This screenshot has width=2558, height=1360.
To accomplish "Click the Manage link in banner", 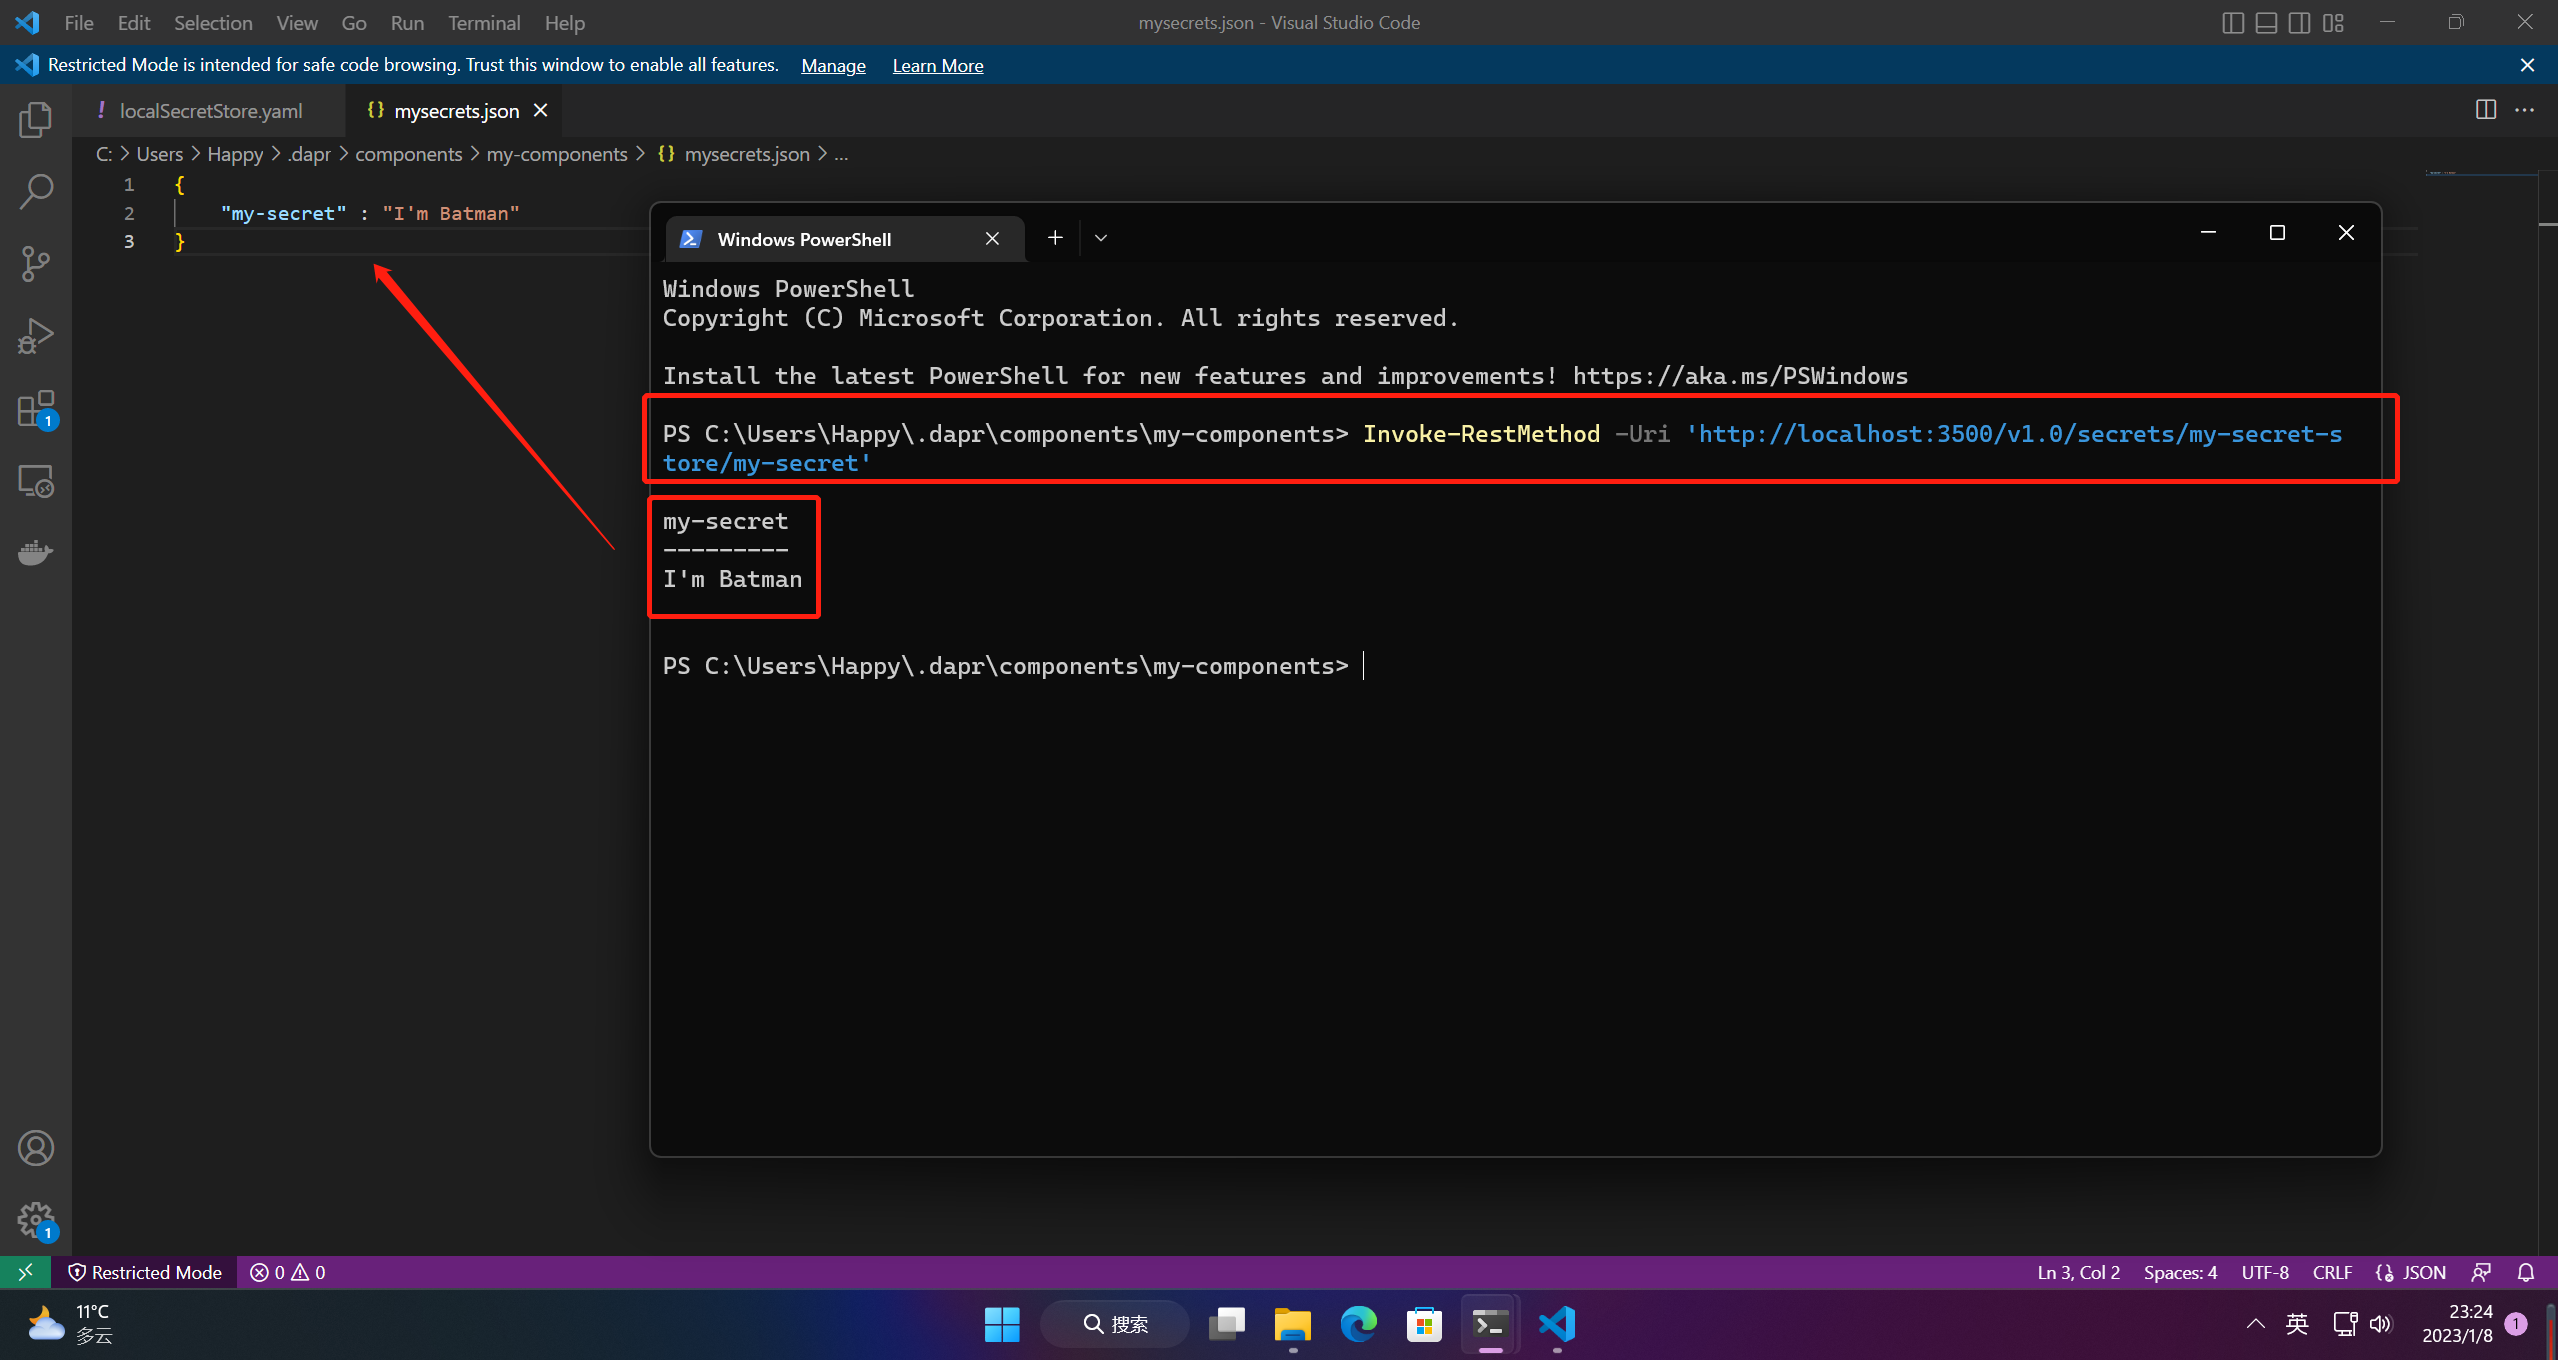I will pyautogui.click(x=833, y=65).
